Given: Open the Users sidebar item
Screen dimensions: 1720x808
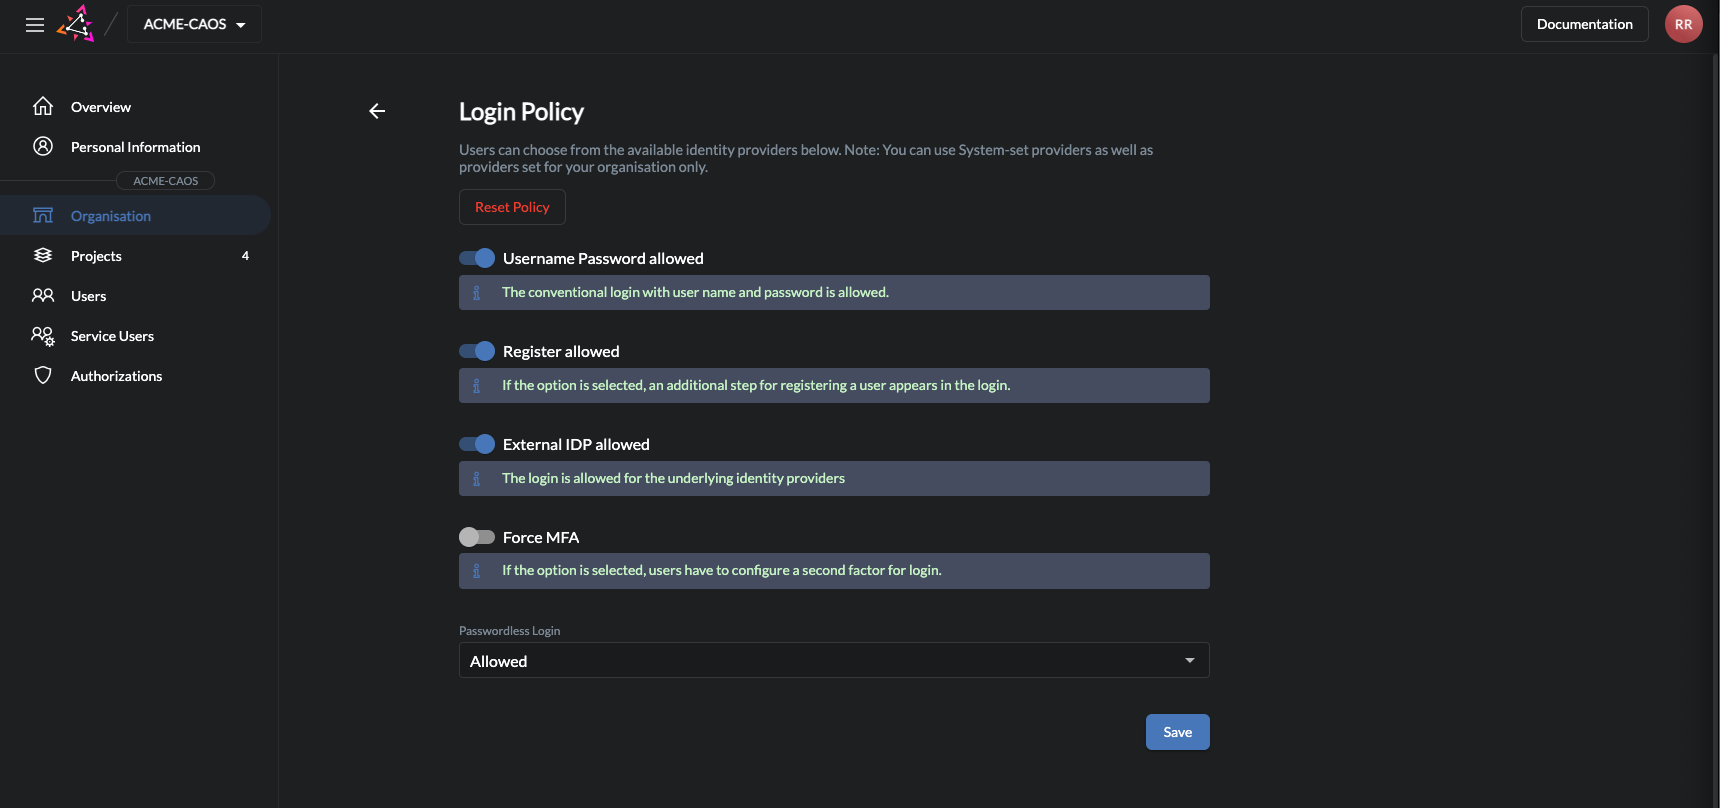Looking at the screenshot, I should coord(88,296).
